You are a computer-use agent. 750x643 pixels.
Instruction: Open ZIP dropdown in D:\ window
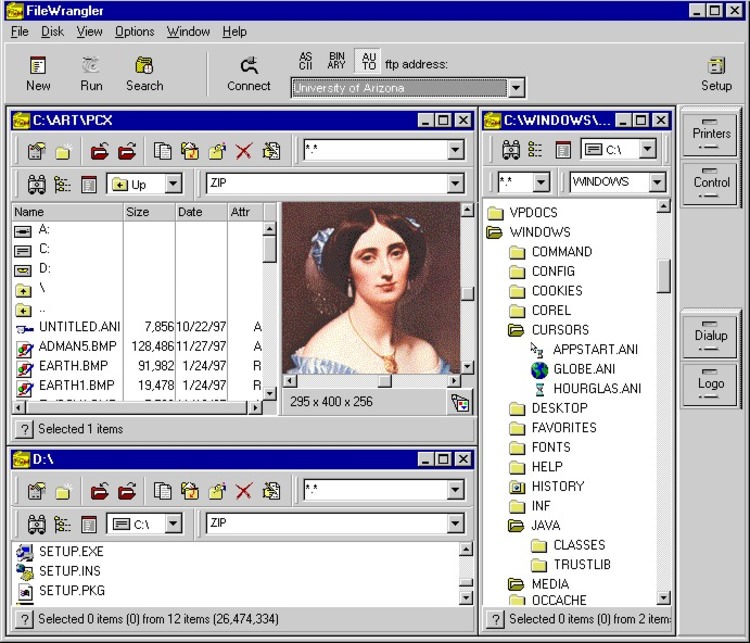coord(455,523)
